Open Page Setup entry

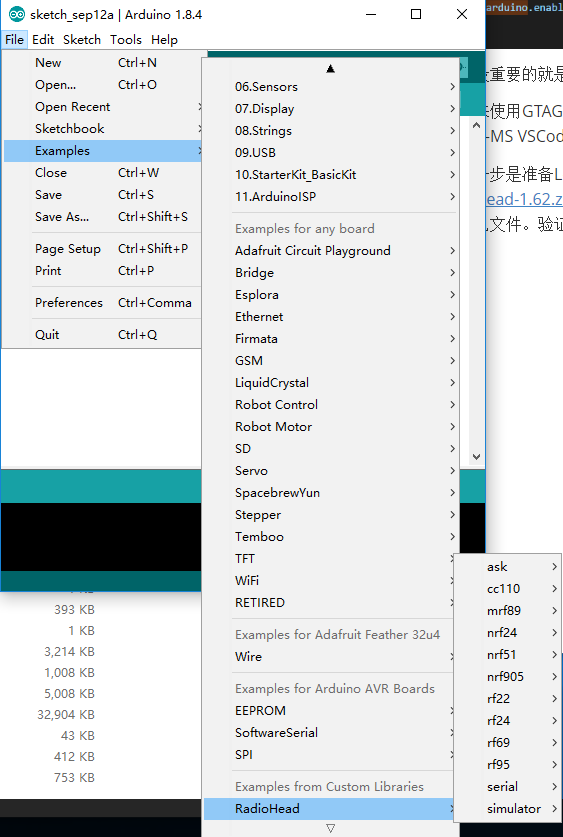click(102, 248)
